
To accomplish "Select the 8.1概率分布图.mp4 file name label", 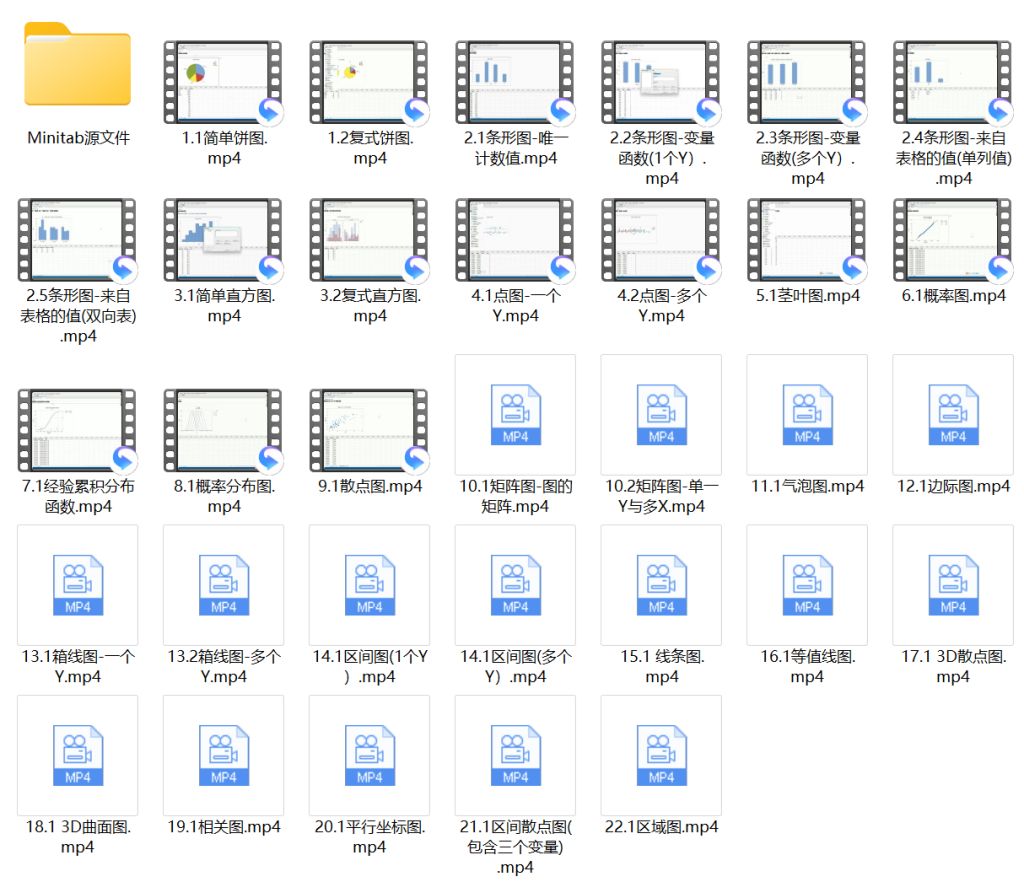I will (x=223, y=496).
